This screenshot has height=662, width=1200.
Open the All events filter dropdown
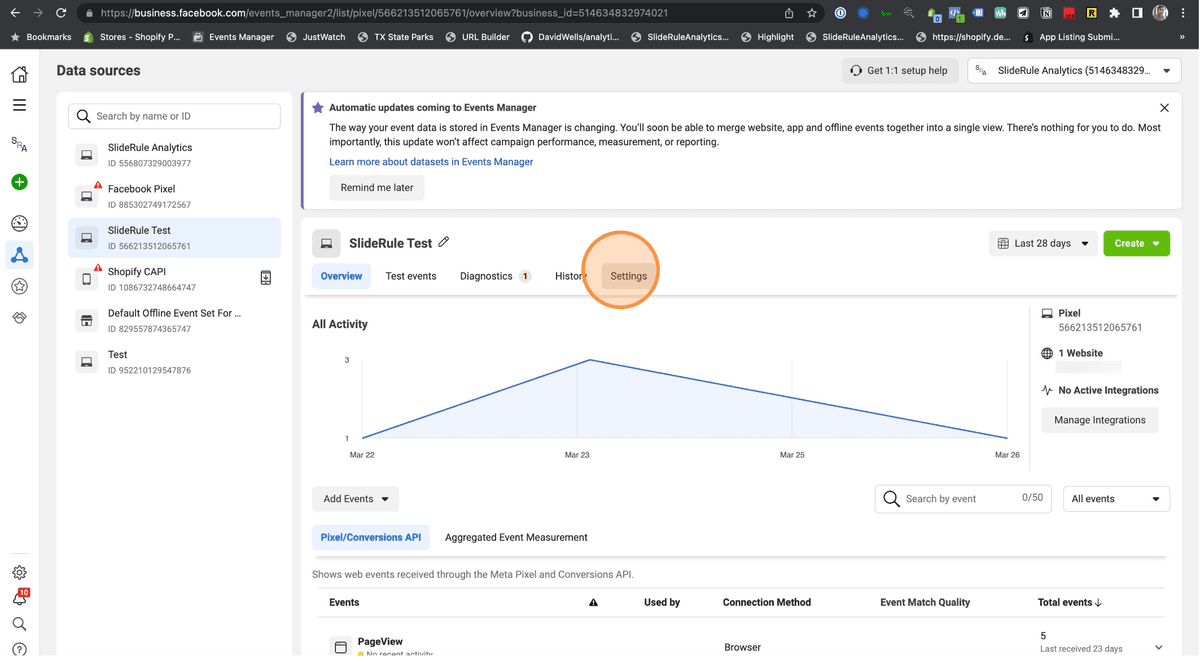click(x=1116, y=499)
